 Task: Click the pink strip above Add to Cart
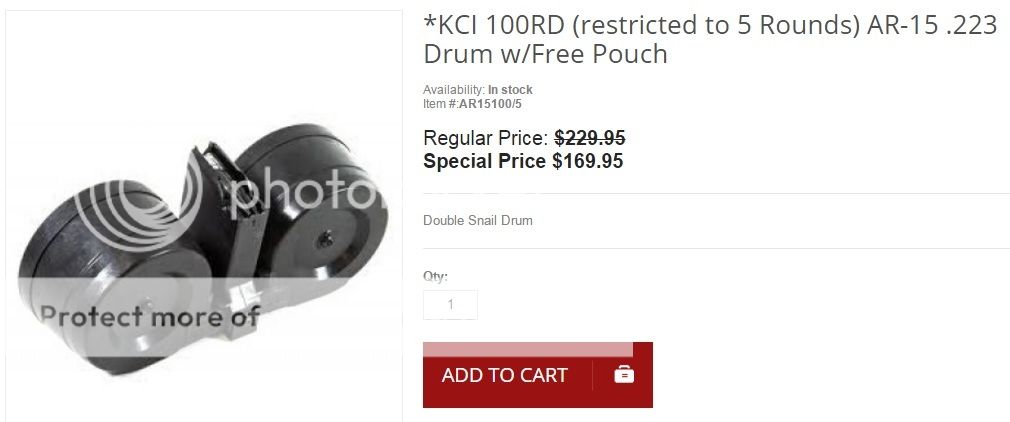[528, 349]
